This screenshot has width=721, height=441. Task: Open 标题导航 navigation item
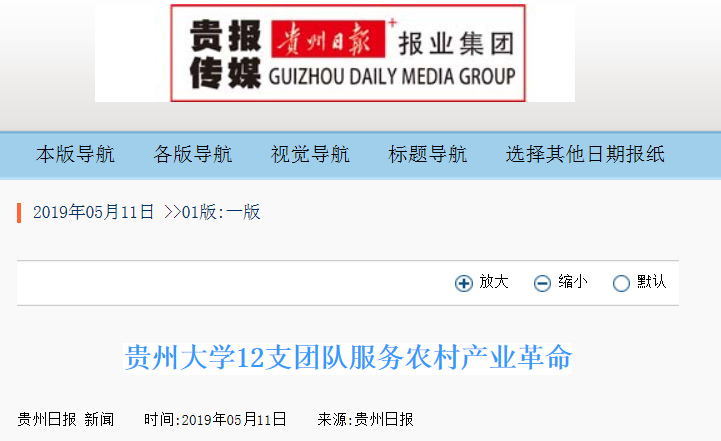(x=428, y=155)
